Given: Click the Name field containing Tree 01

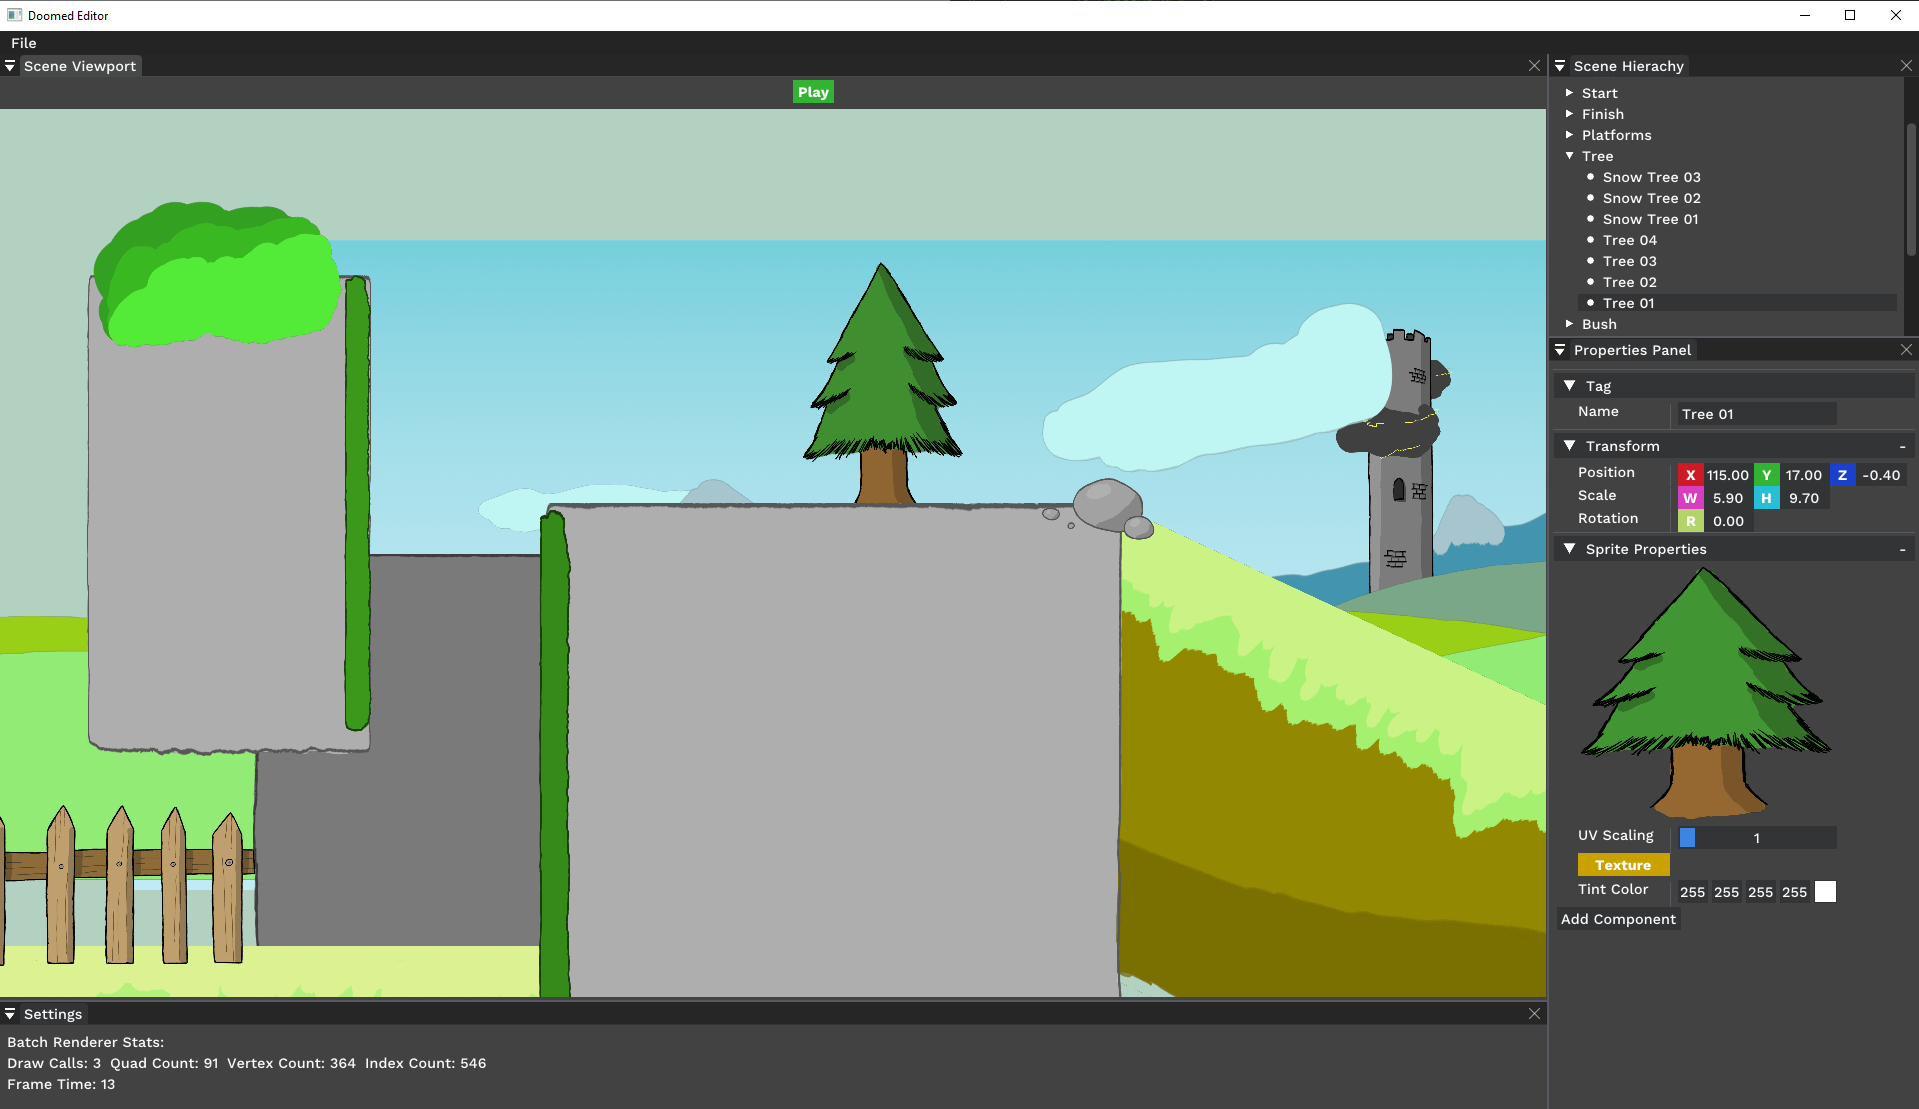Looking at the screenshot, I should 1756,414.
